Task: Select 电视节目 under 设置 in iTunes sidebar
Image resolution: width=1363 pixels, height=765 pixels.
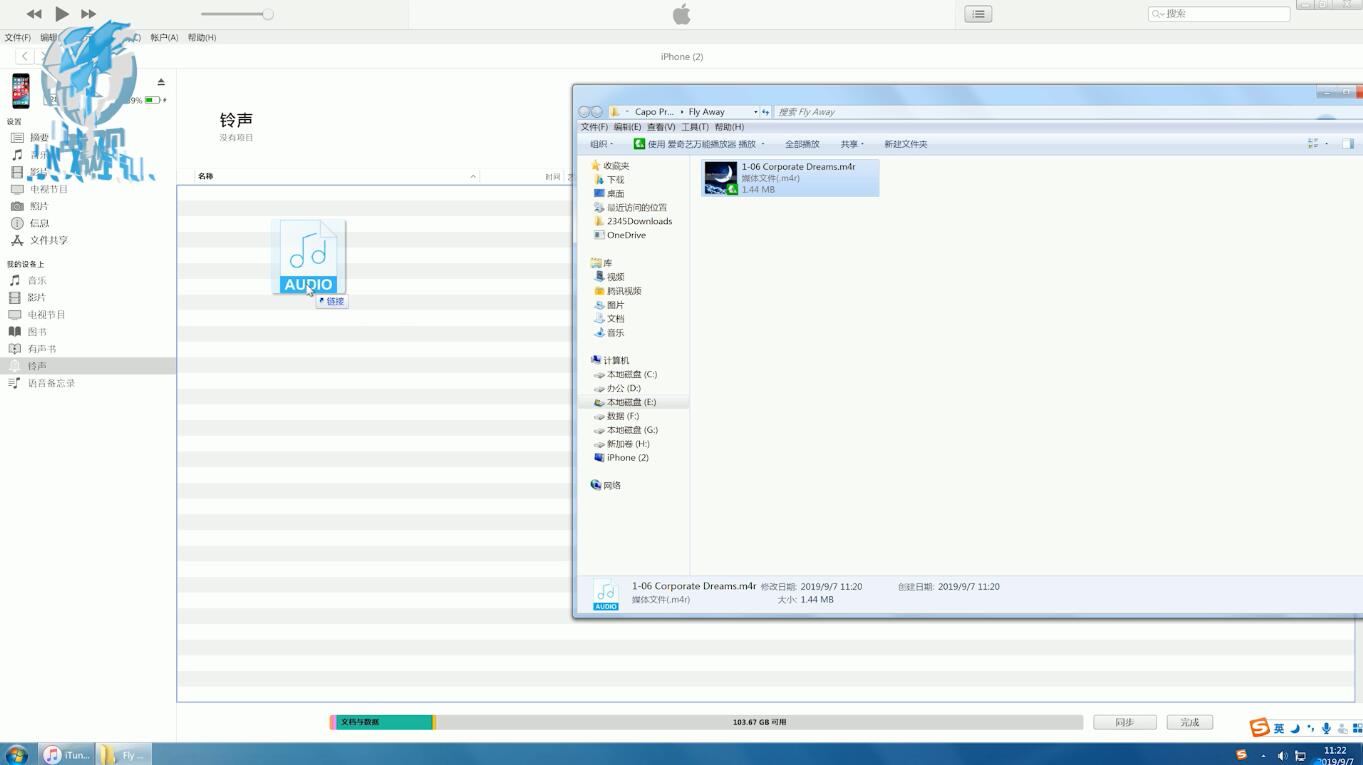Action: [48, 189]
